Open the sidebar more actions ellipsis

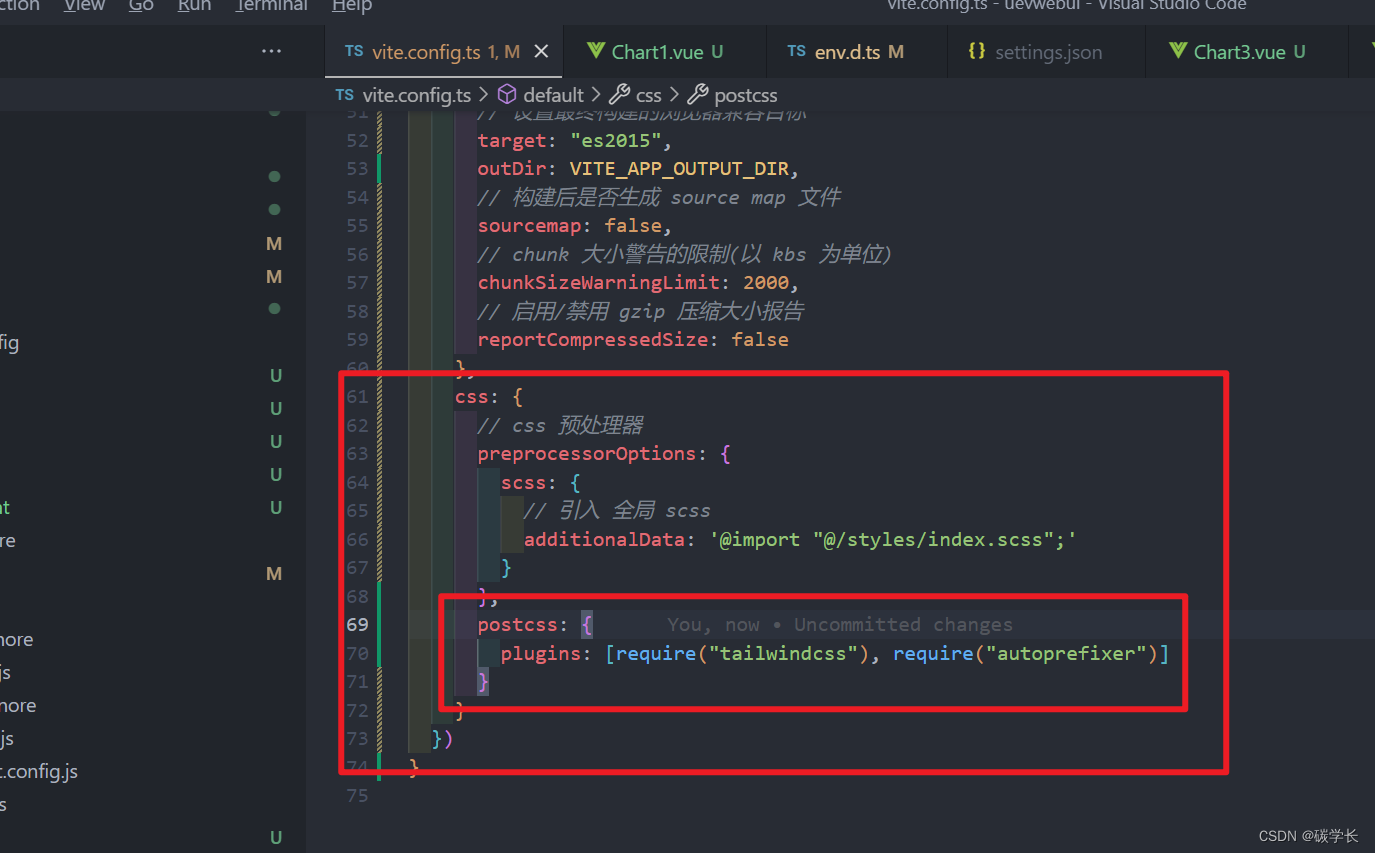pos(271,52)
